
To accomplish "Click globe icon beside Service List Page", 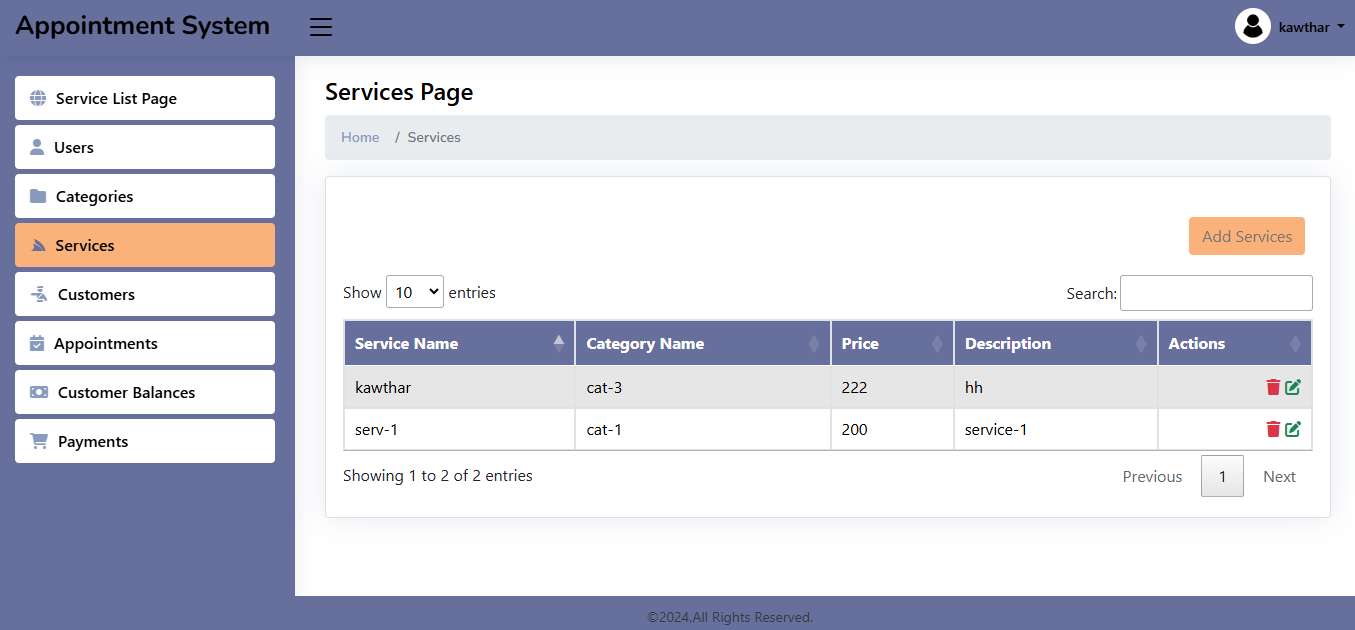I will [x=38, y=98].
